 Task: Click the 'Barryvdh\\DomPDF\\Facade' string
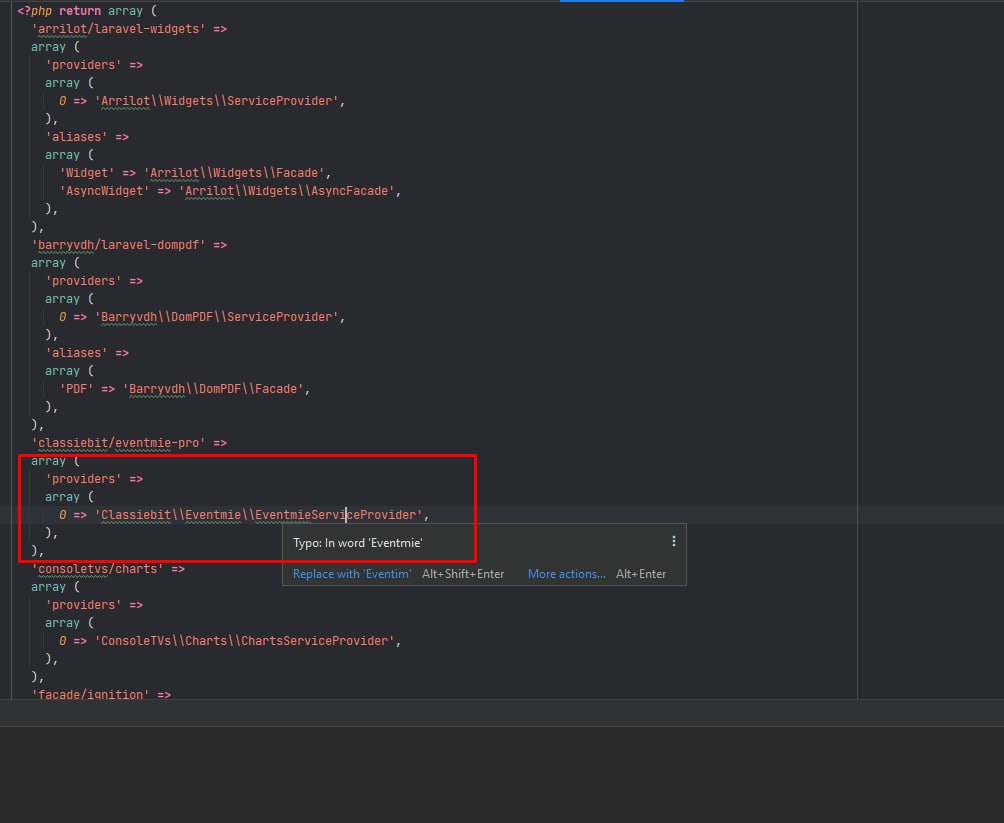coord(213,389)
